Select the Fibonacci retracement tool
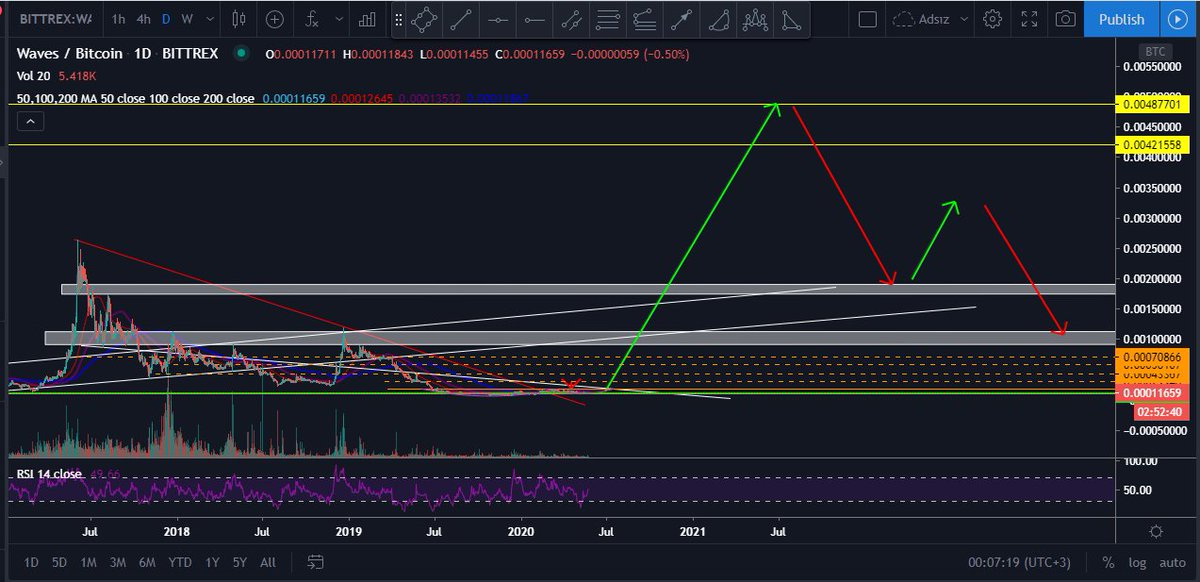Screen dimensions: 1200x582 608,19
